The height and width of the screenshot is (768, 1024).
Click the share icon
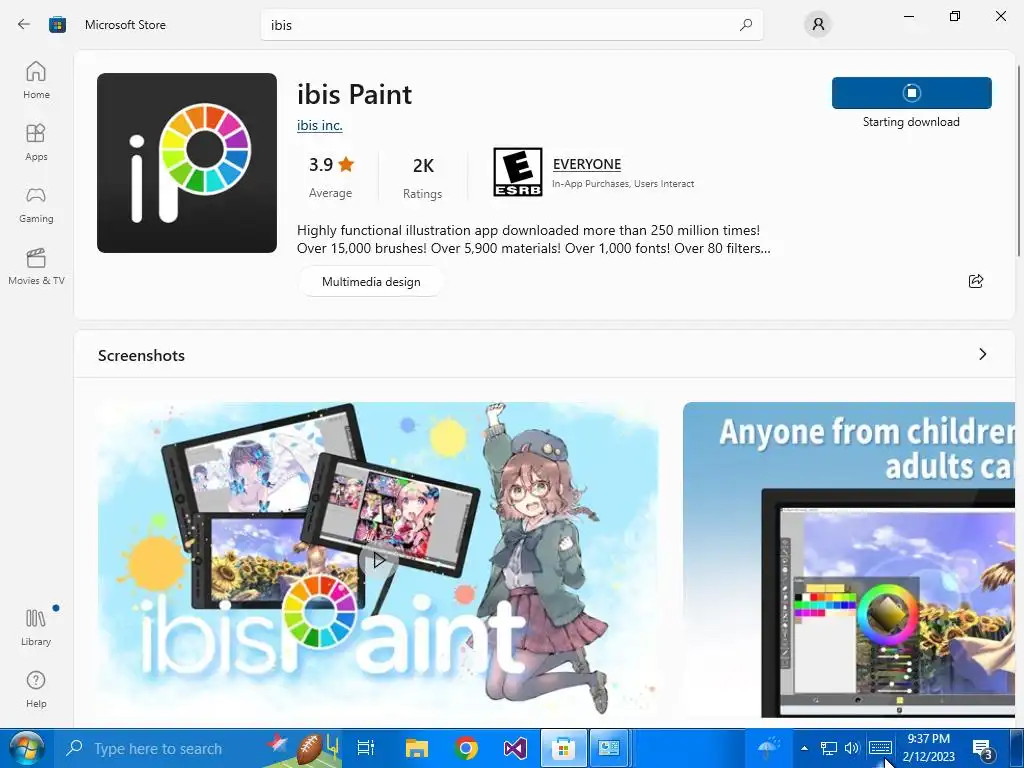pyautogui.click(x=976, y=281)
